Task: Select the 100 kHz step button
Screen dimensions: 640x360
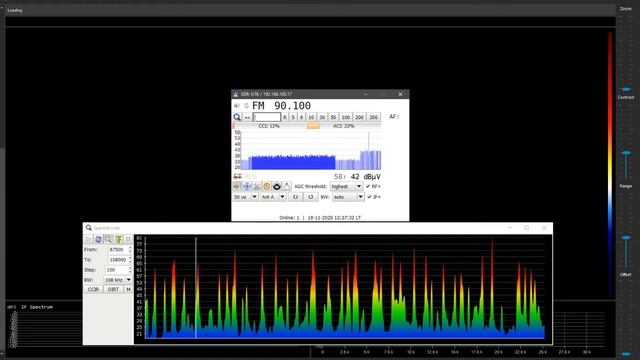Action: click(x=345, y=117)
